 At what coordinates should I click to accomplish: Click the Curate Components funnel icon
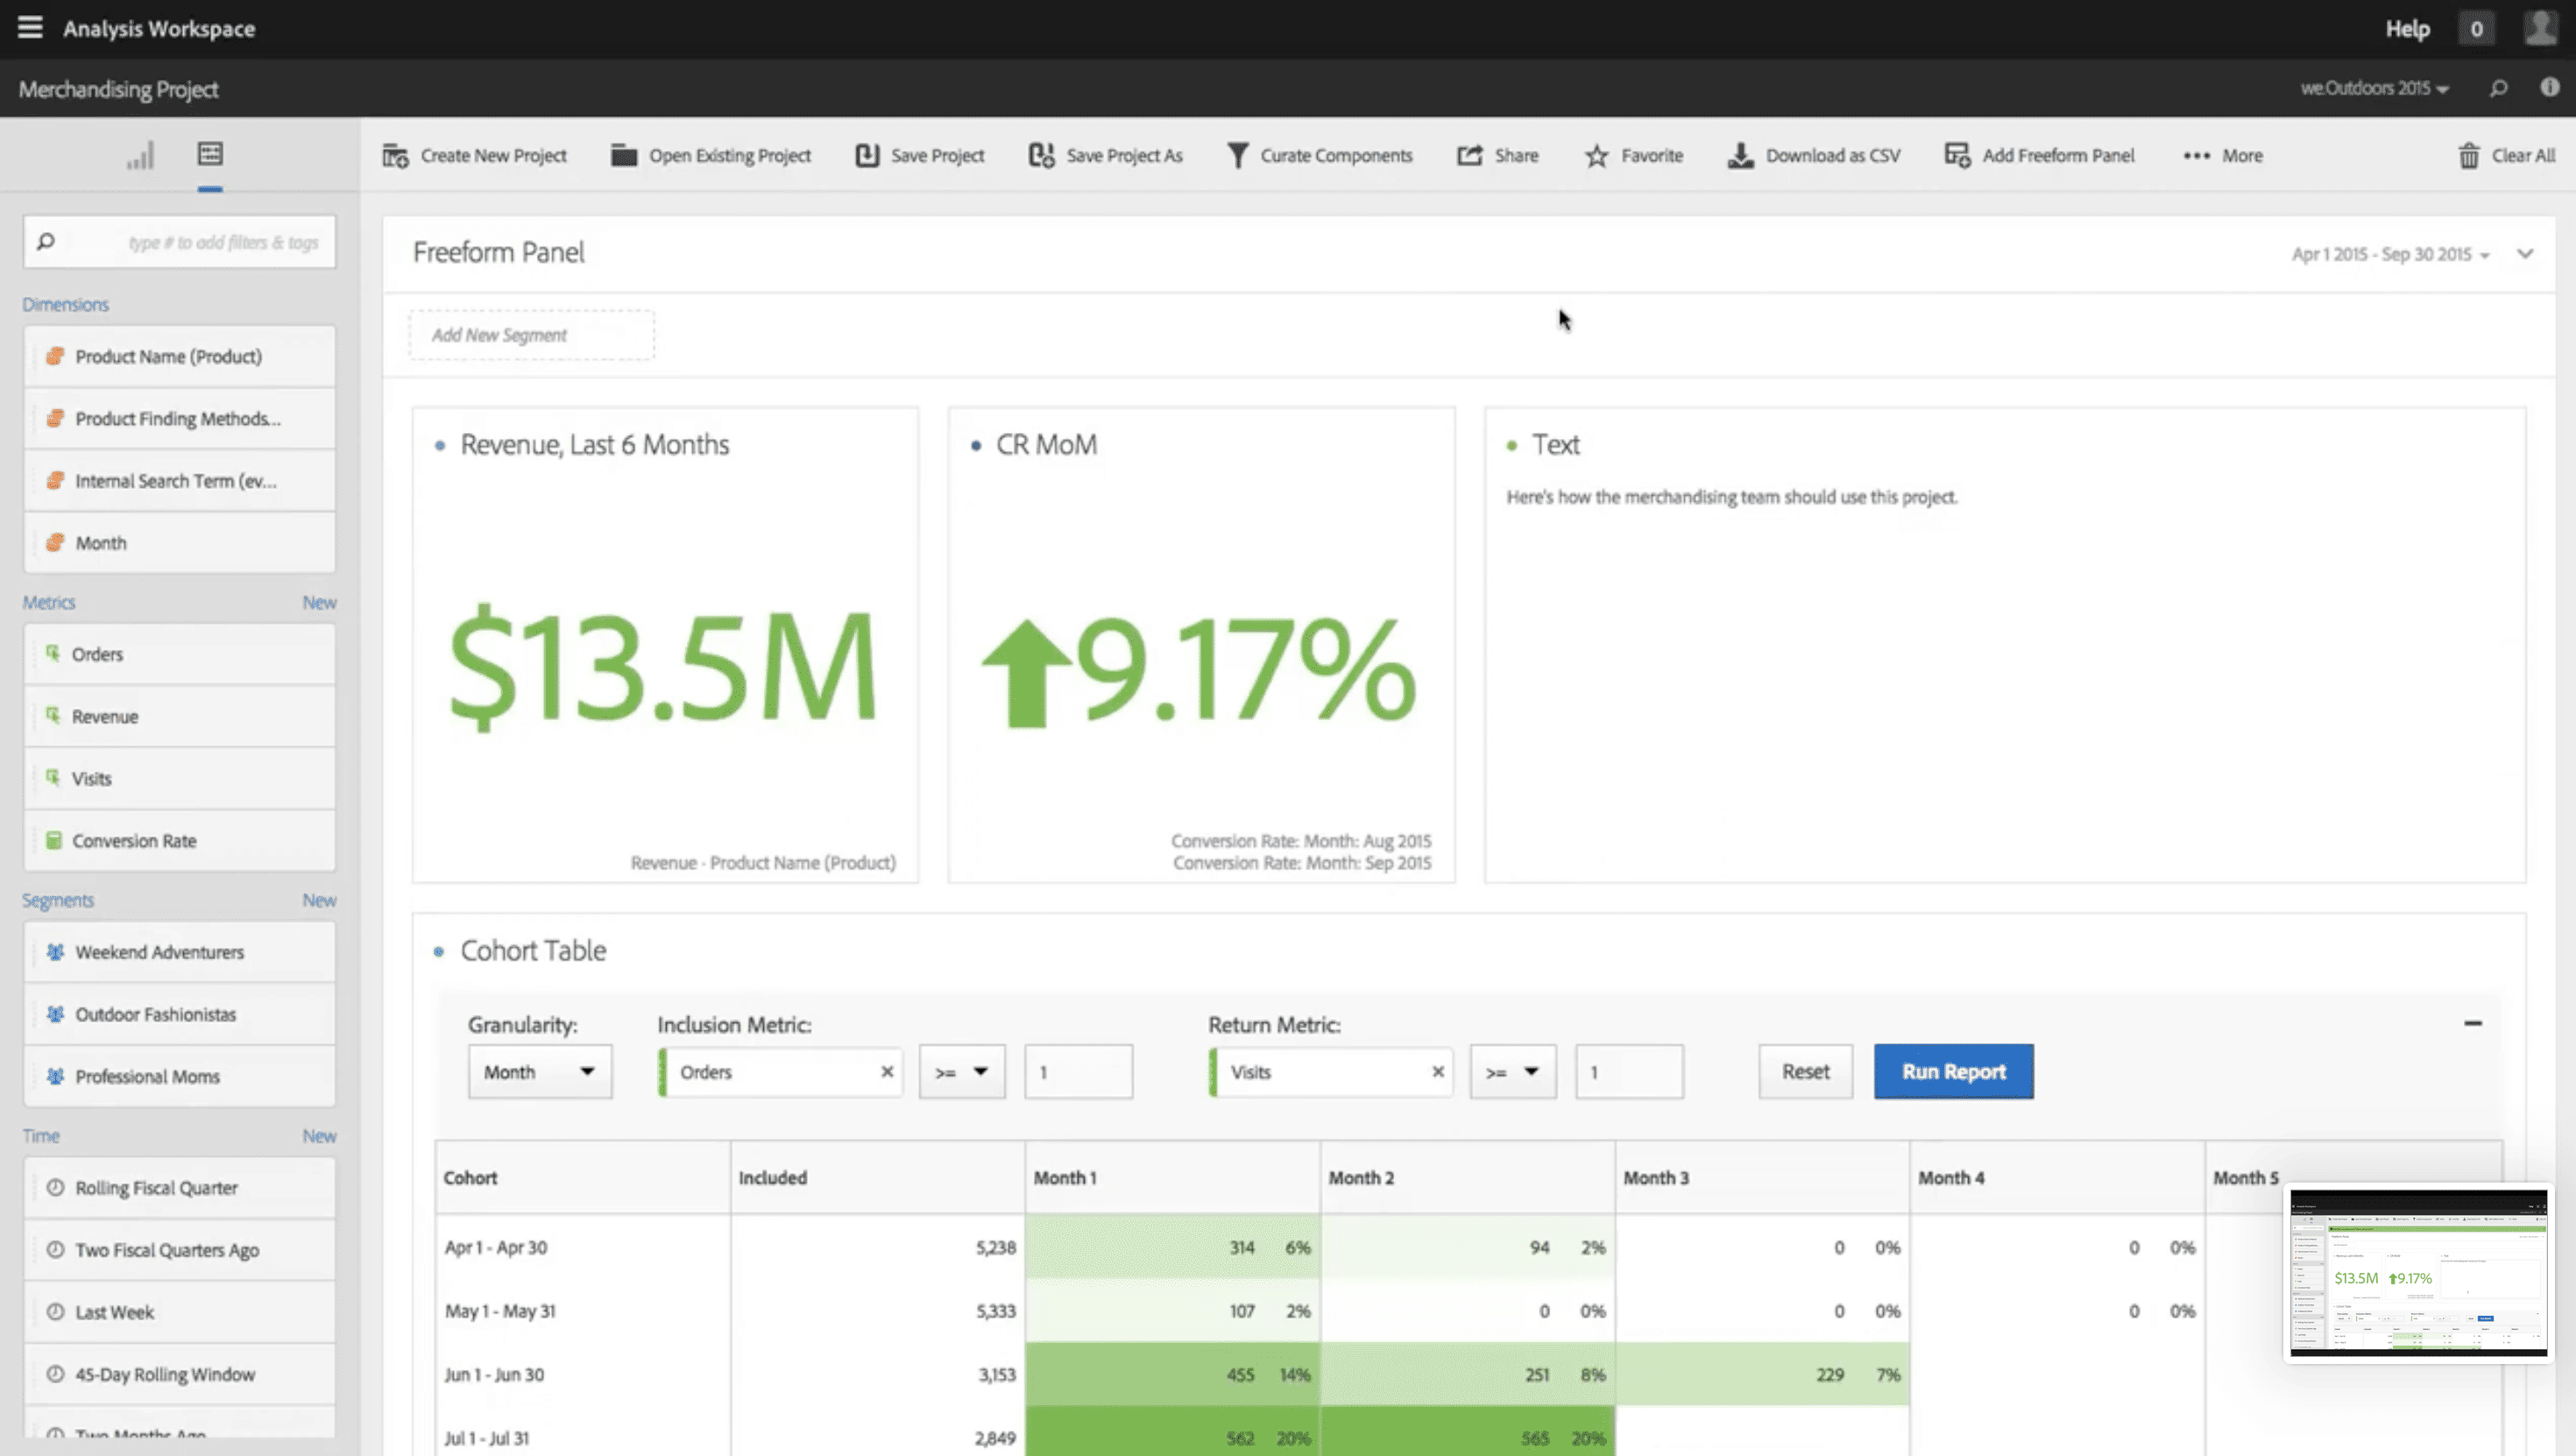[x=1237, y=155]
